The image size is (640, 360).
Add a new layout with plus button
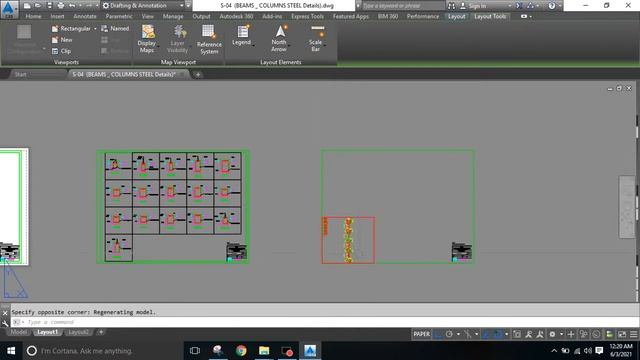coord(101,332)
